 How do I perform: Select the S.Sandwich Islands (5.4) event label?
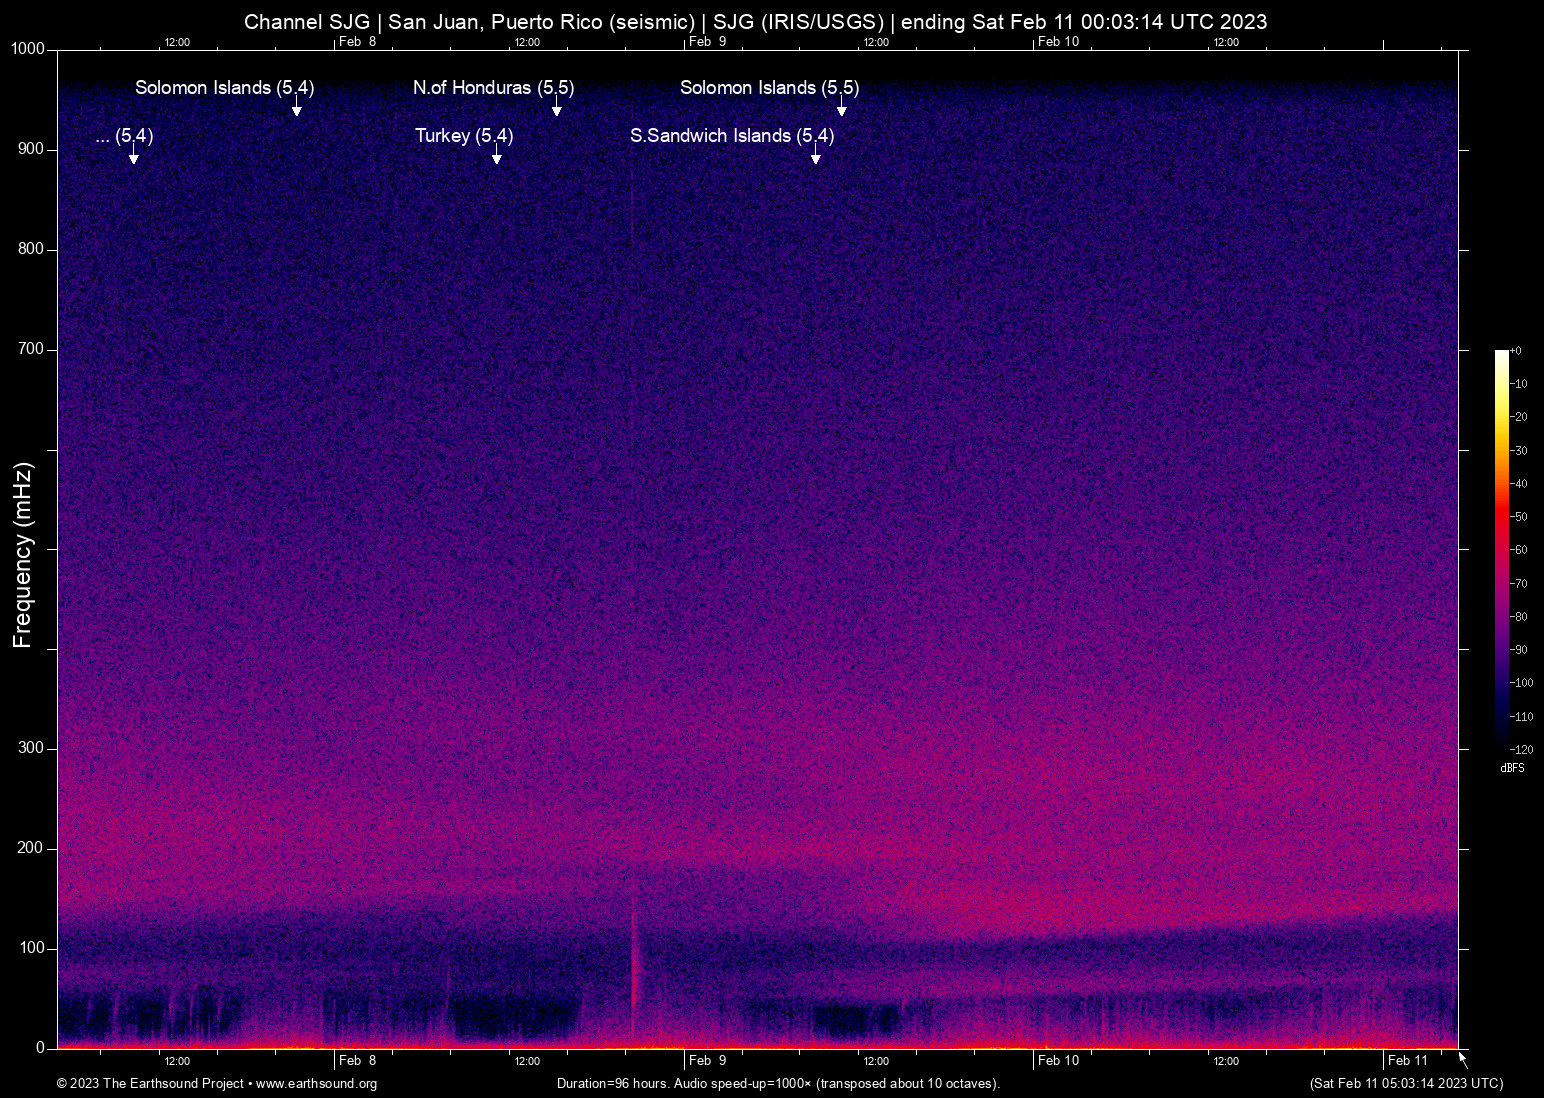pos(731,136)
